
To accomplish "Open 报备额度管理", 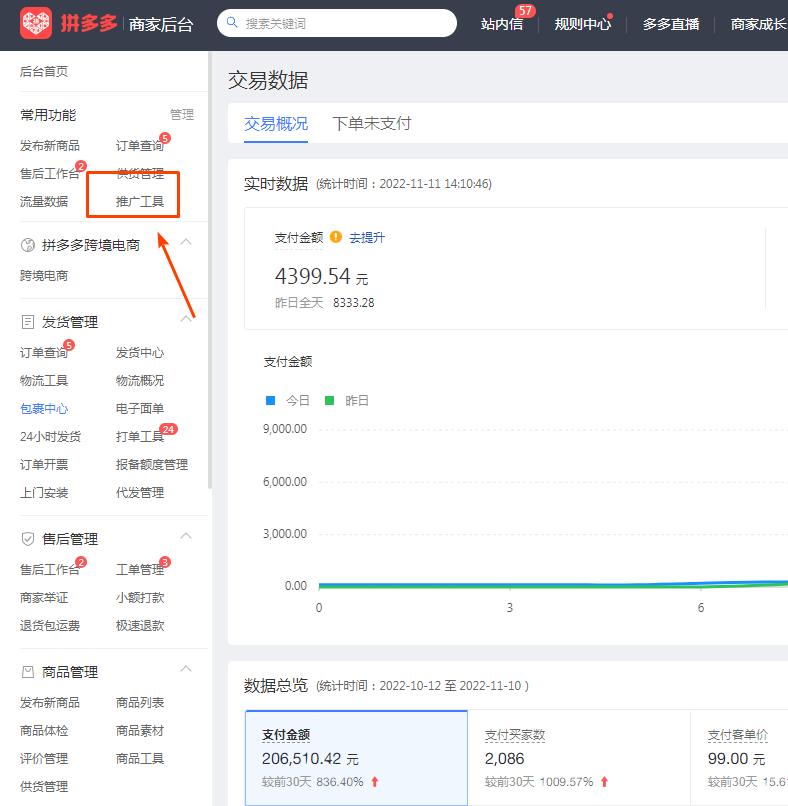I will (x=152, y=465).
